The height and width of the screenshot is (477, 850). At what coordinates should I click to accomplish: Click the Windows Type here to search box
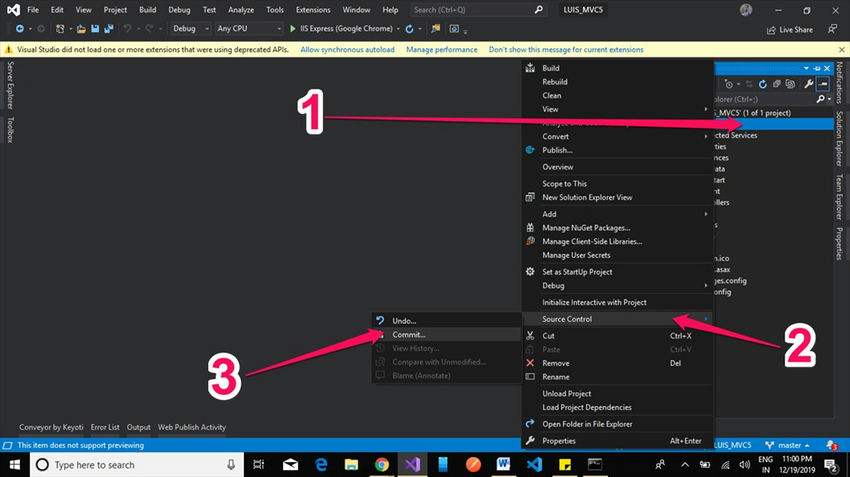[x=137, y=465]
